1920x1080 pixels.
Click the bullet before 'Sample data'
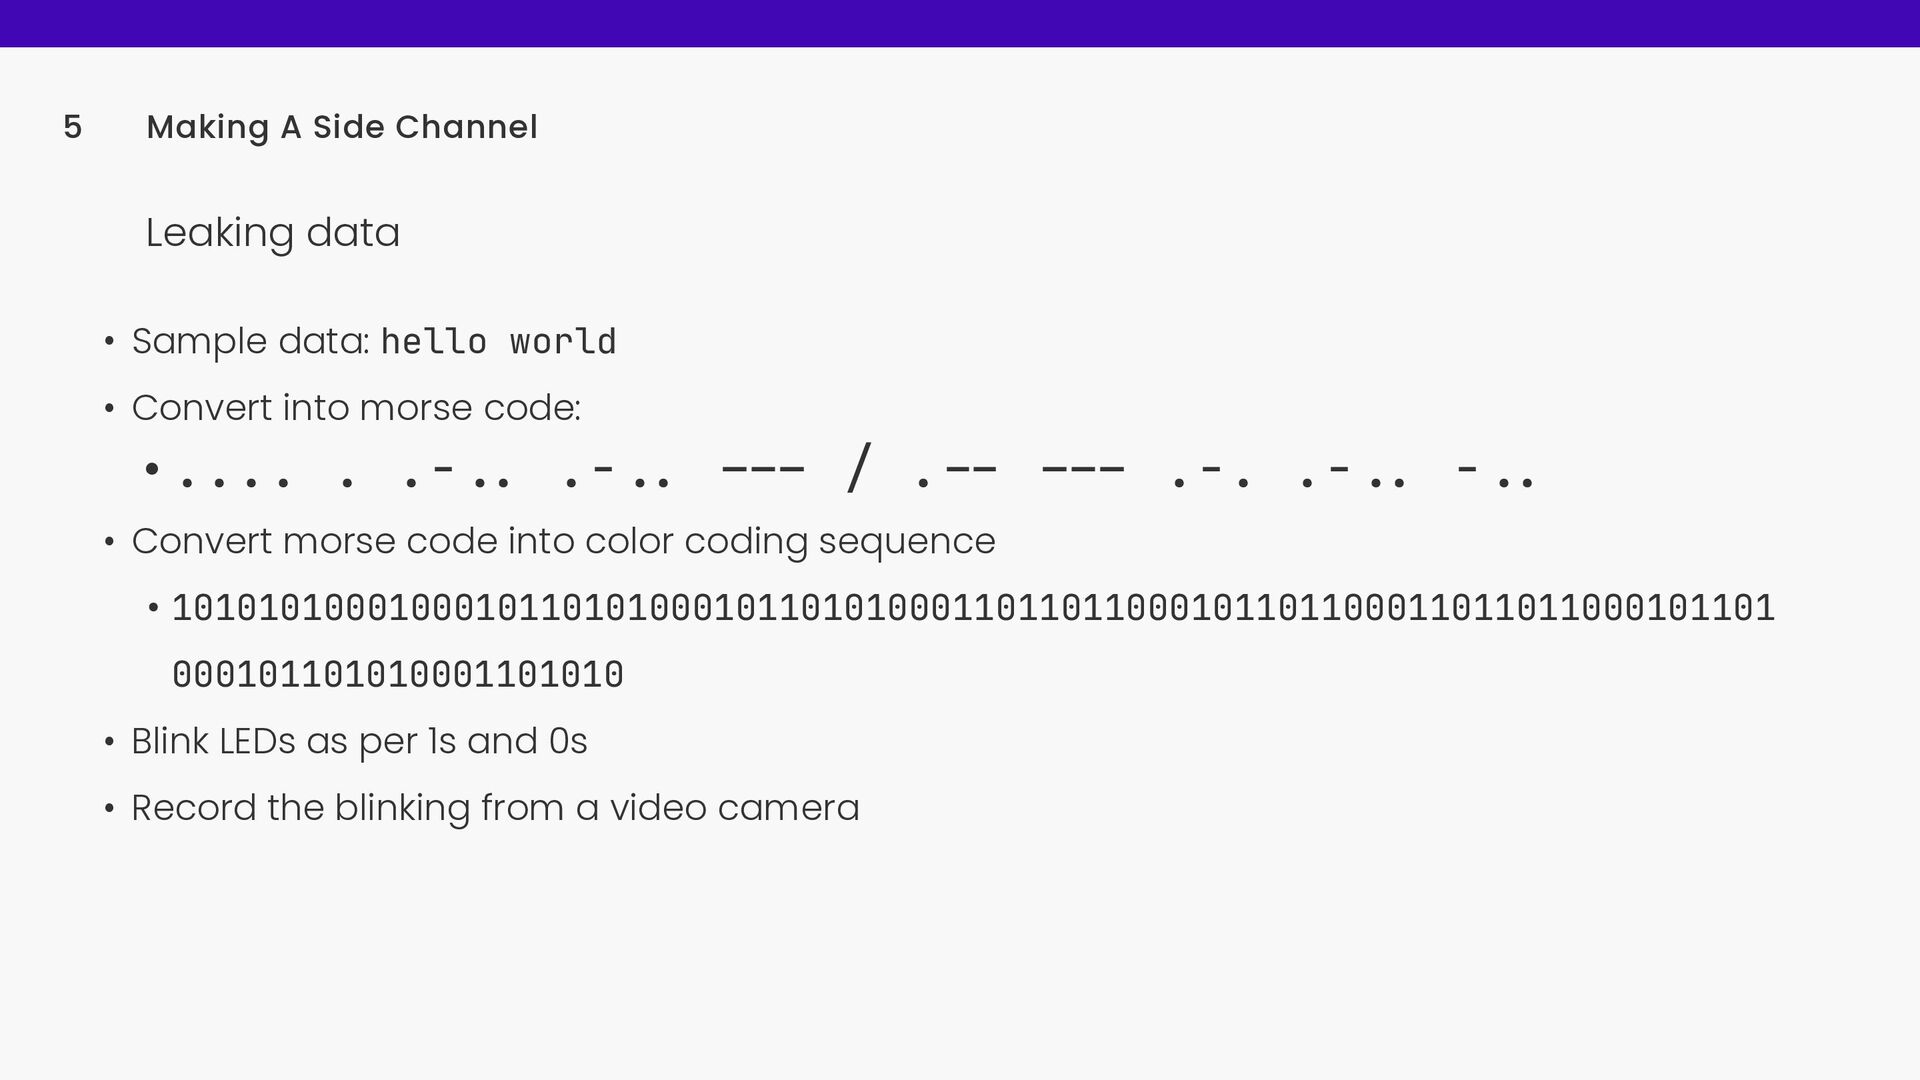pos(110,342)
